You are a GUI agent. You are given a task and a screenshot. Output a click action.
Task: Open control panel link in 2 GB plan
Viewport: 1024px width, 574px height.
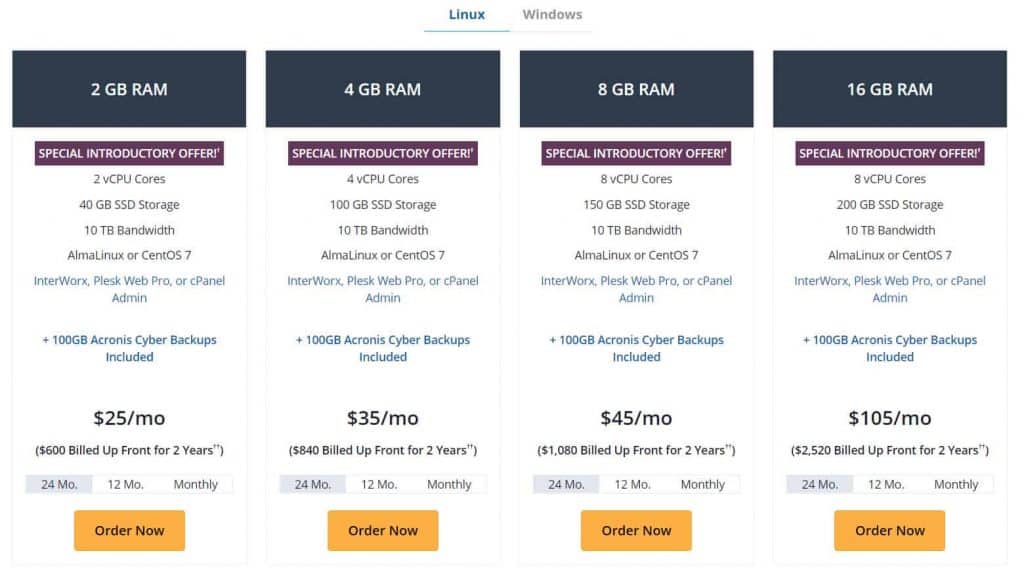[129, 289]
